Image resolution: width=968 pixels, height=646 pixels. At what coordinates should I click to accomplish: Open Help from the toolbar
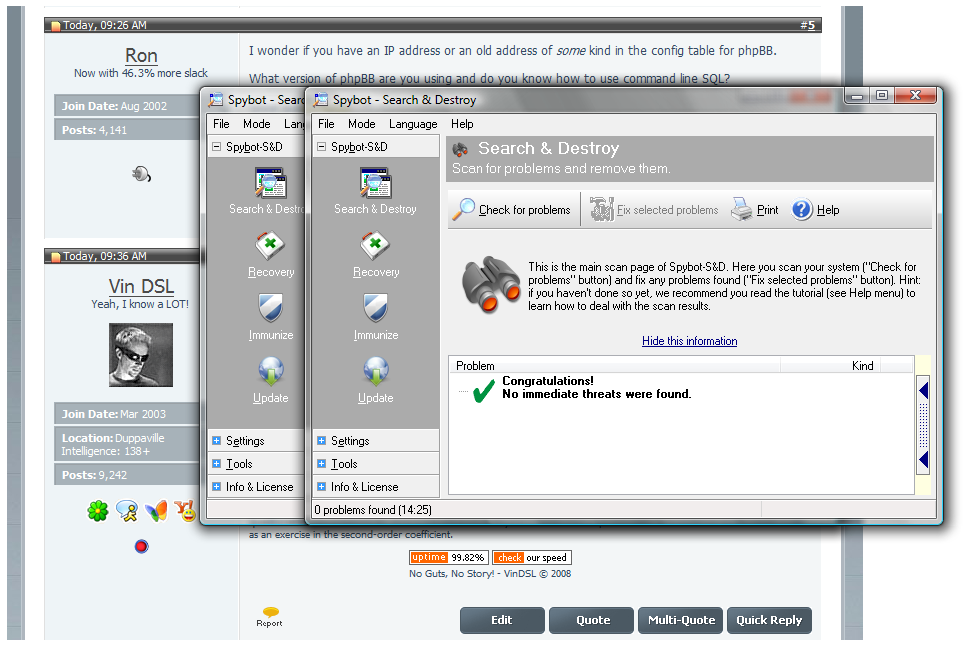coord(802,210)
